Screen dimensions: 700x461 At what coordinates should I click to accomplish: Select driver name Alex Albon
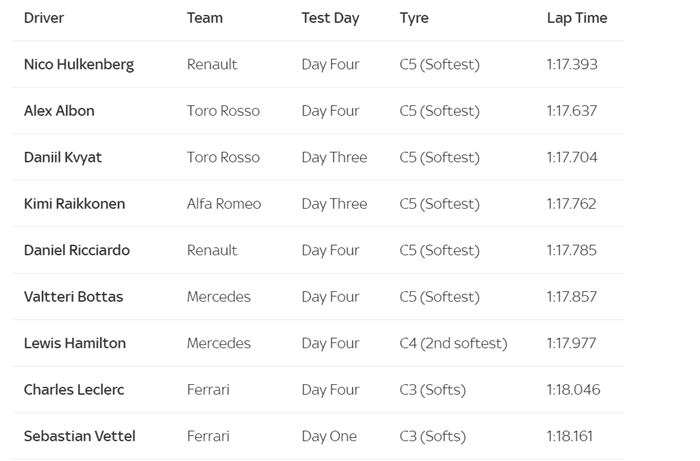click(x=59, y=111)
